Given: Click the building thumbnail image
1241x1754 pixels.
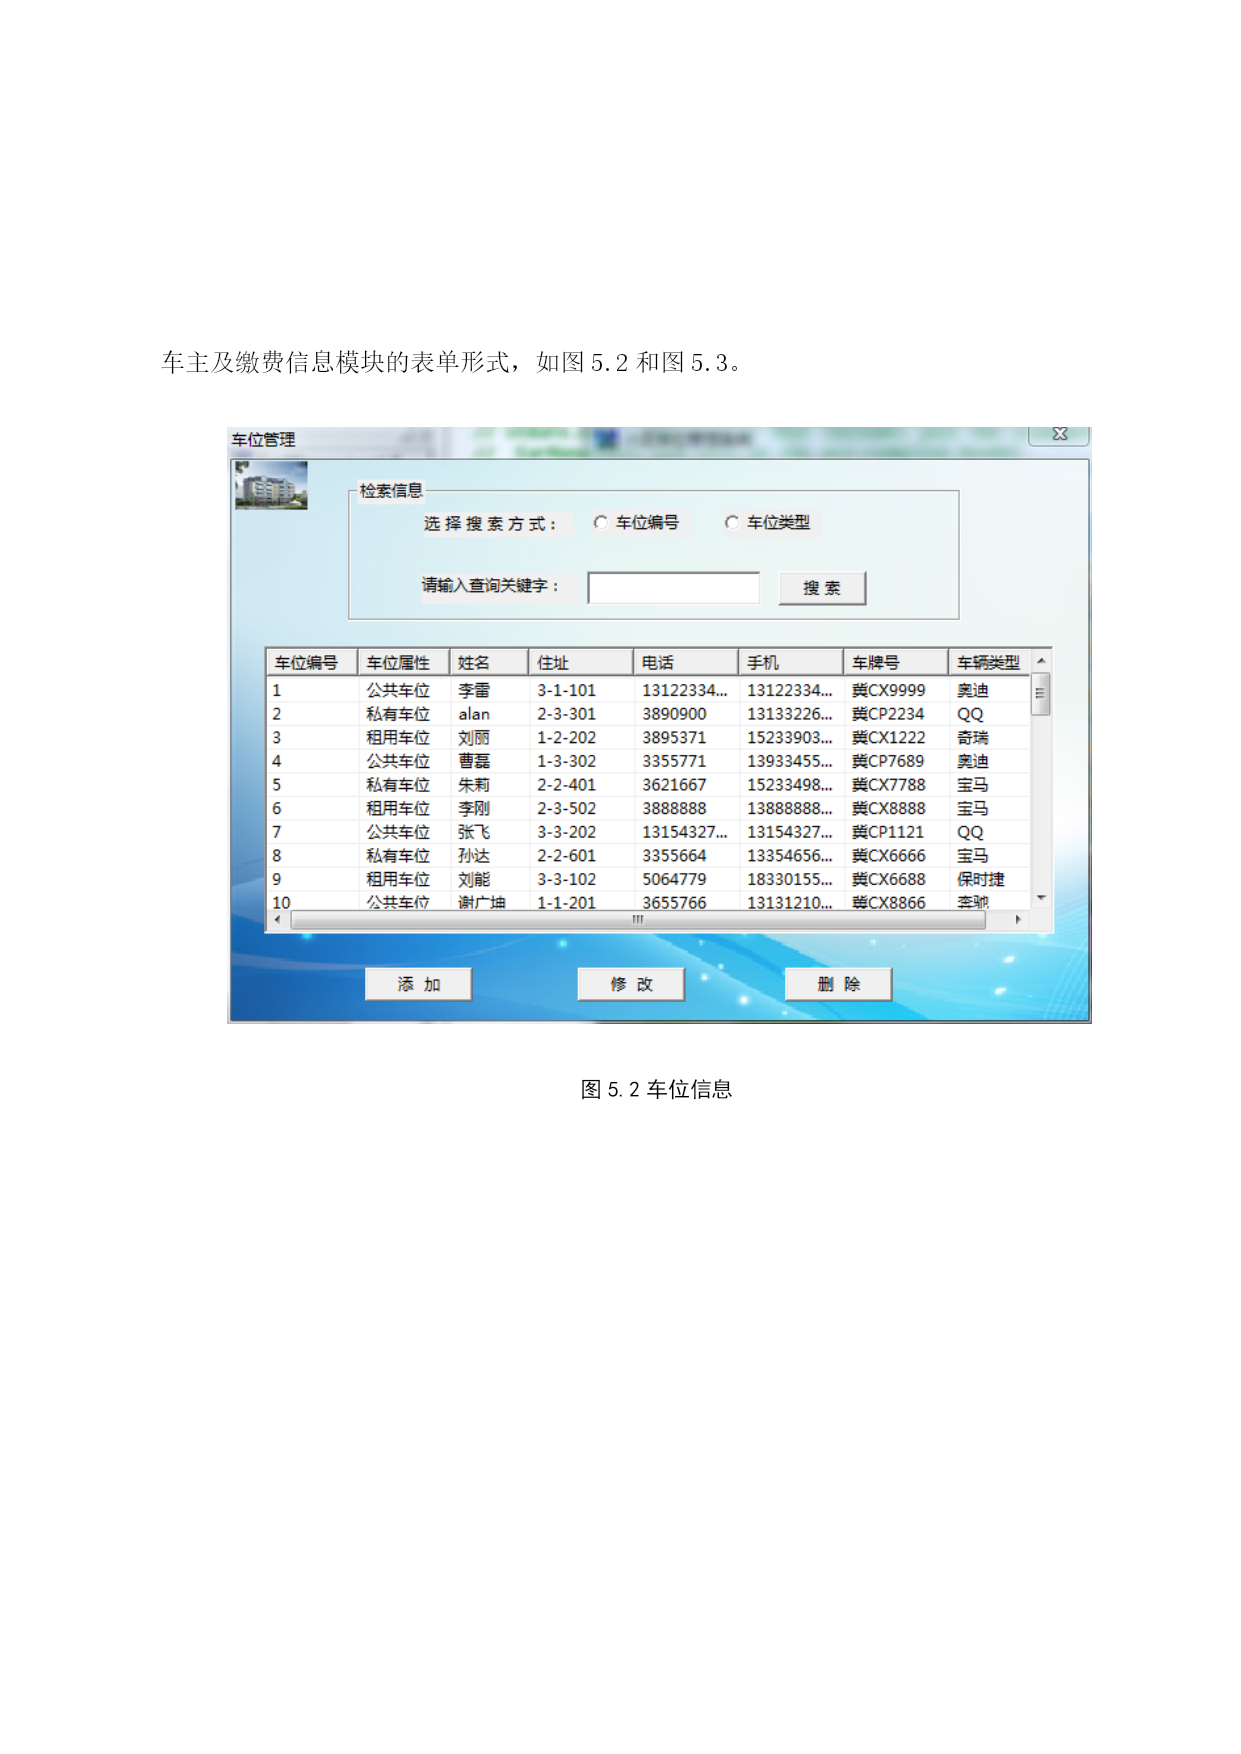Looking at the screenshot, I should point(271,485).
